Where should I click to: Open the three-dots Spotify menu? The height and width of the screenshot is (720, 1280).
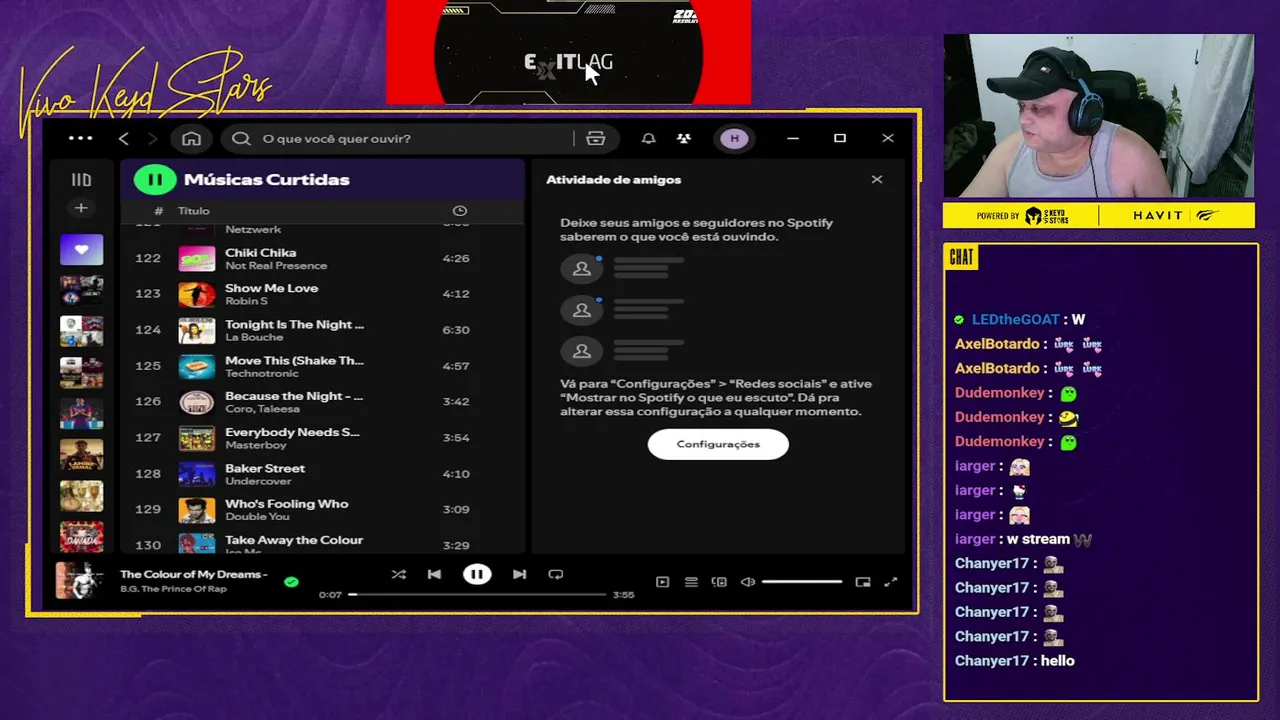[x=80, y=139]
